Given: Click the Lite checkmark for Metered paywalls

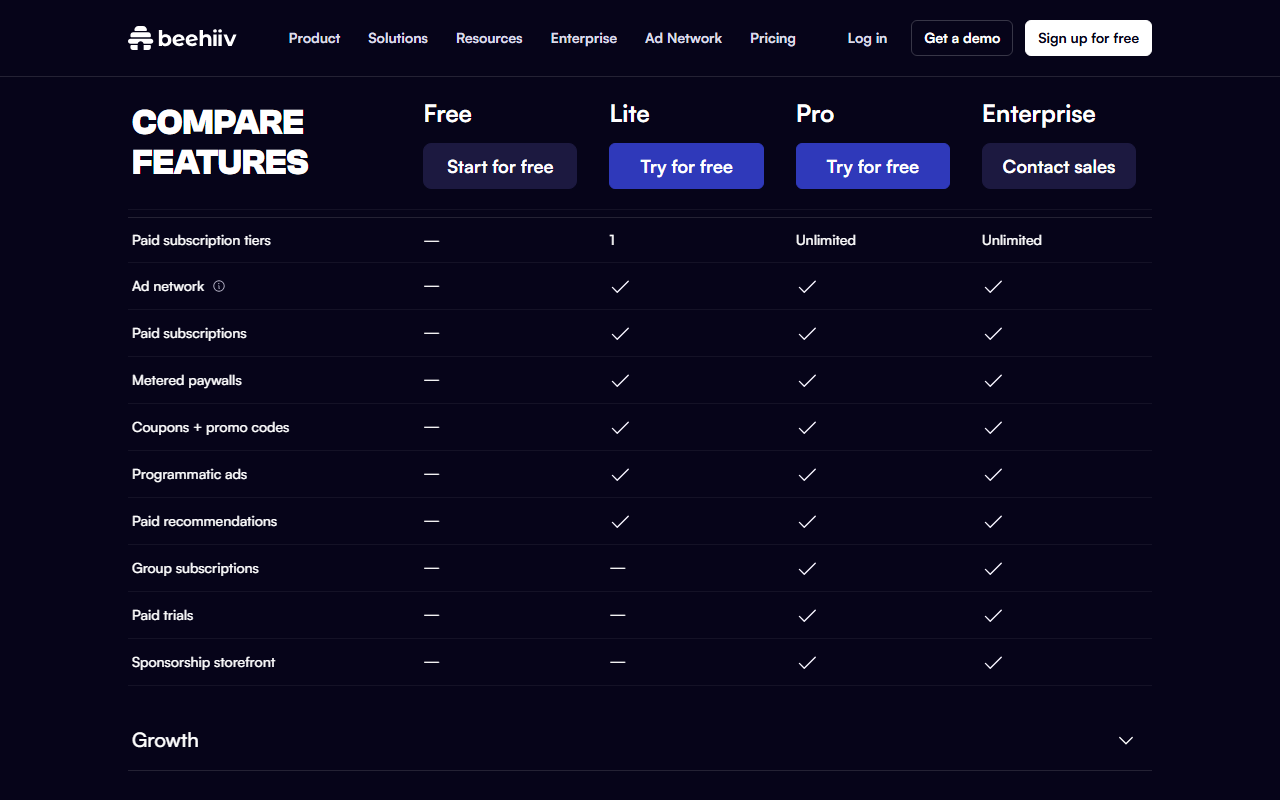Looking at the screenshot, I should pos(620,380).
